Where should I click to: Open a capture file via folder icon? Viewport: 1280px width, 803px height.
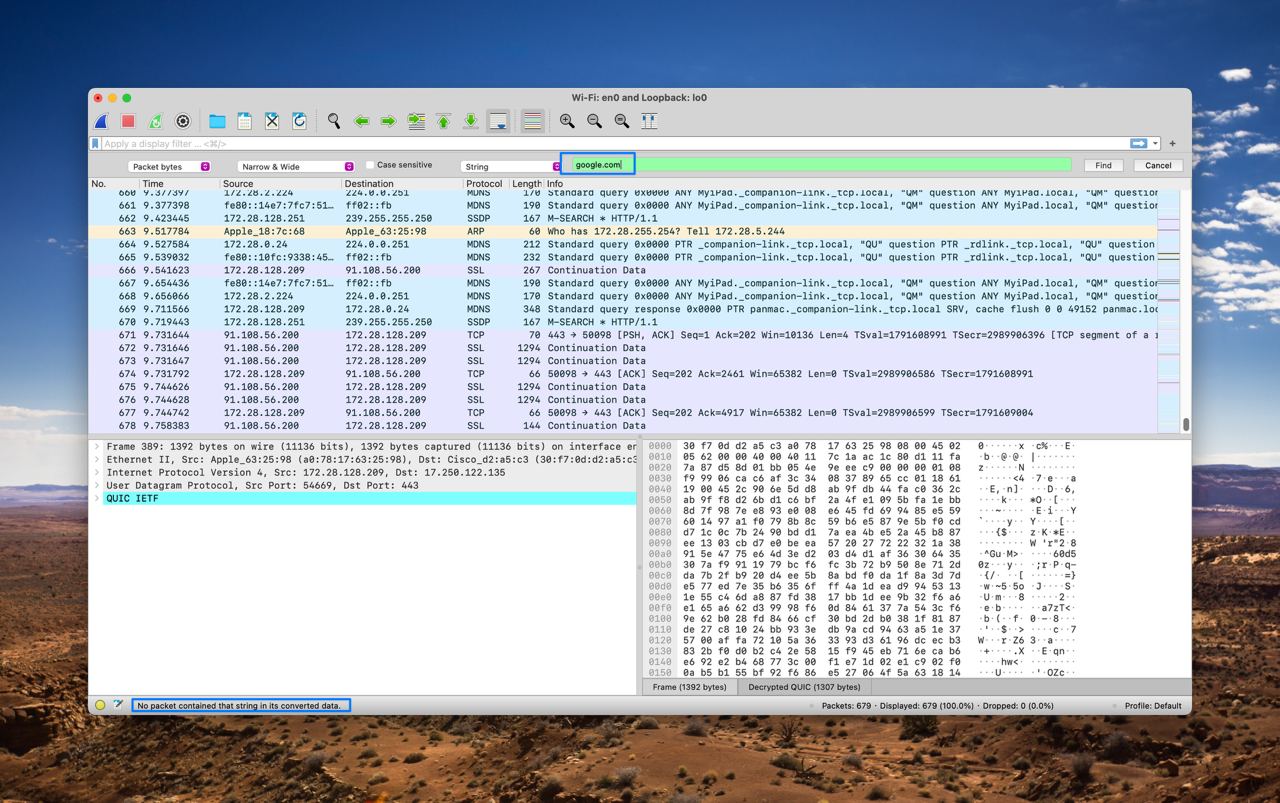click(217, 121)
